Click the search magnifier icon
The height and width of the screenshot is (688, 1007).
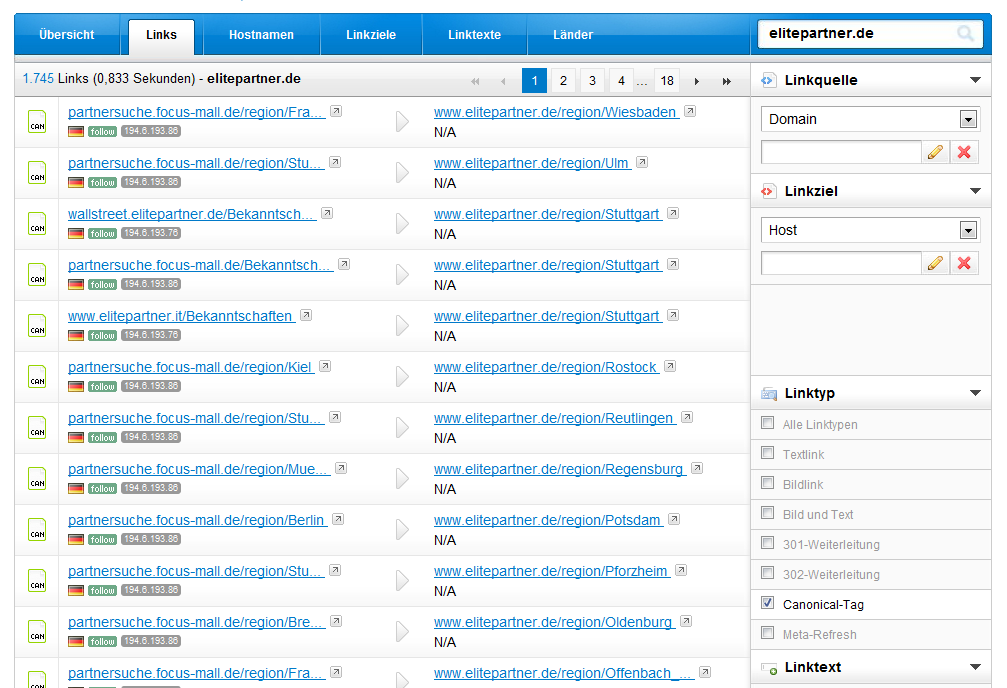[965, 34]
